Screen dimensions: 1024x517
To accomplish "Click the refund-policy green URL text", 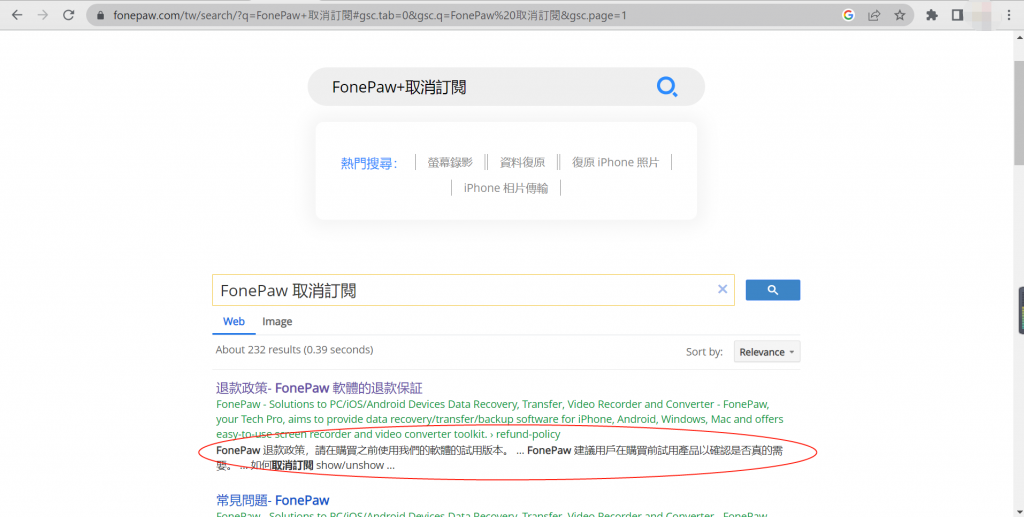I will click(528, 434).
